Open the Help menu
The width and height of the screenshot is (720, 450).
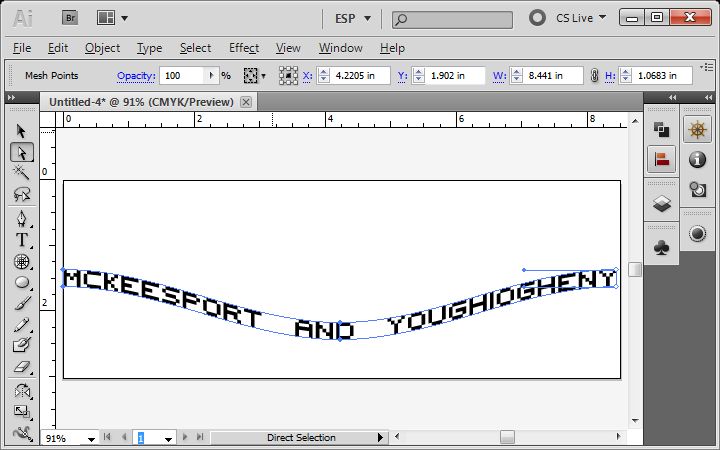[x=392, y=48]
